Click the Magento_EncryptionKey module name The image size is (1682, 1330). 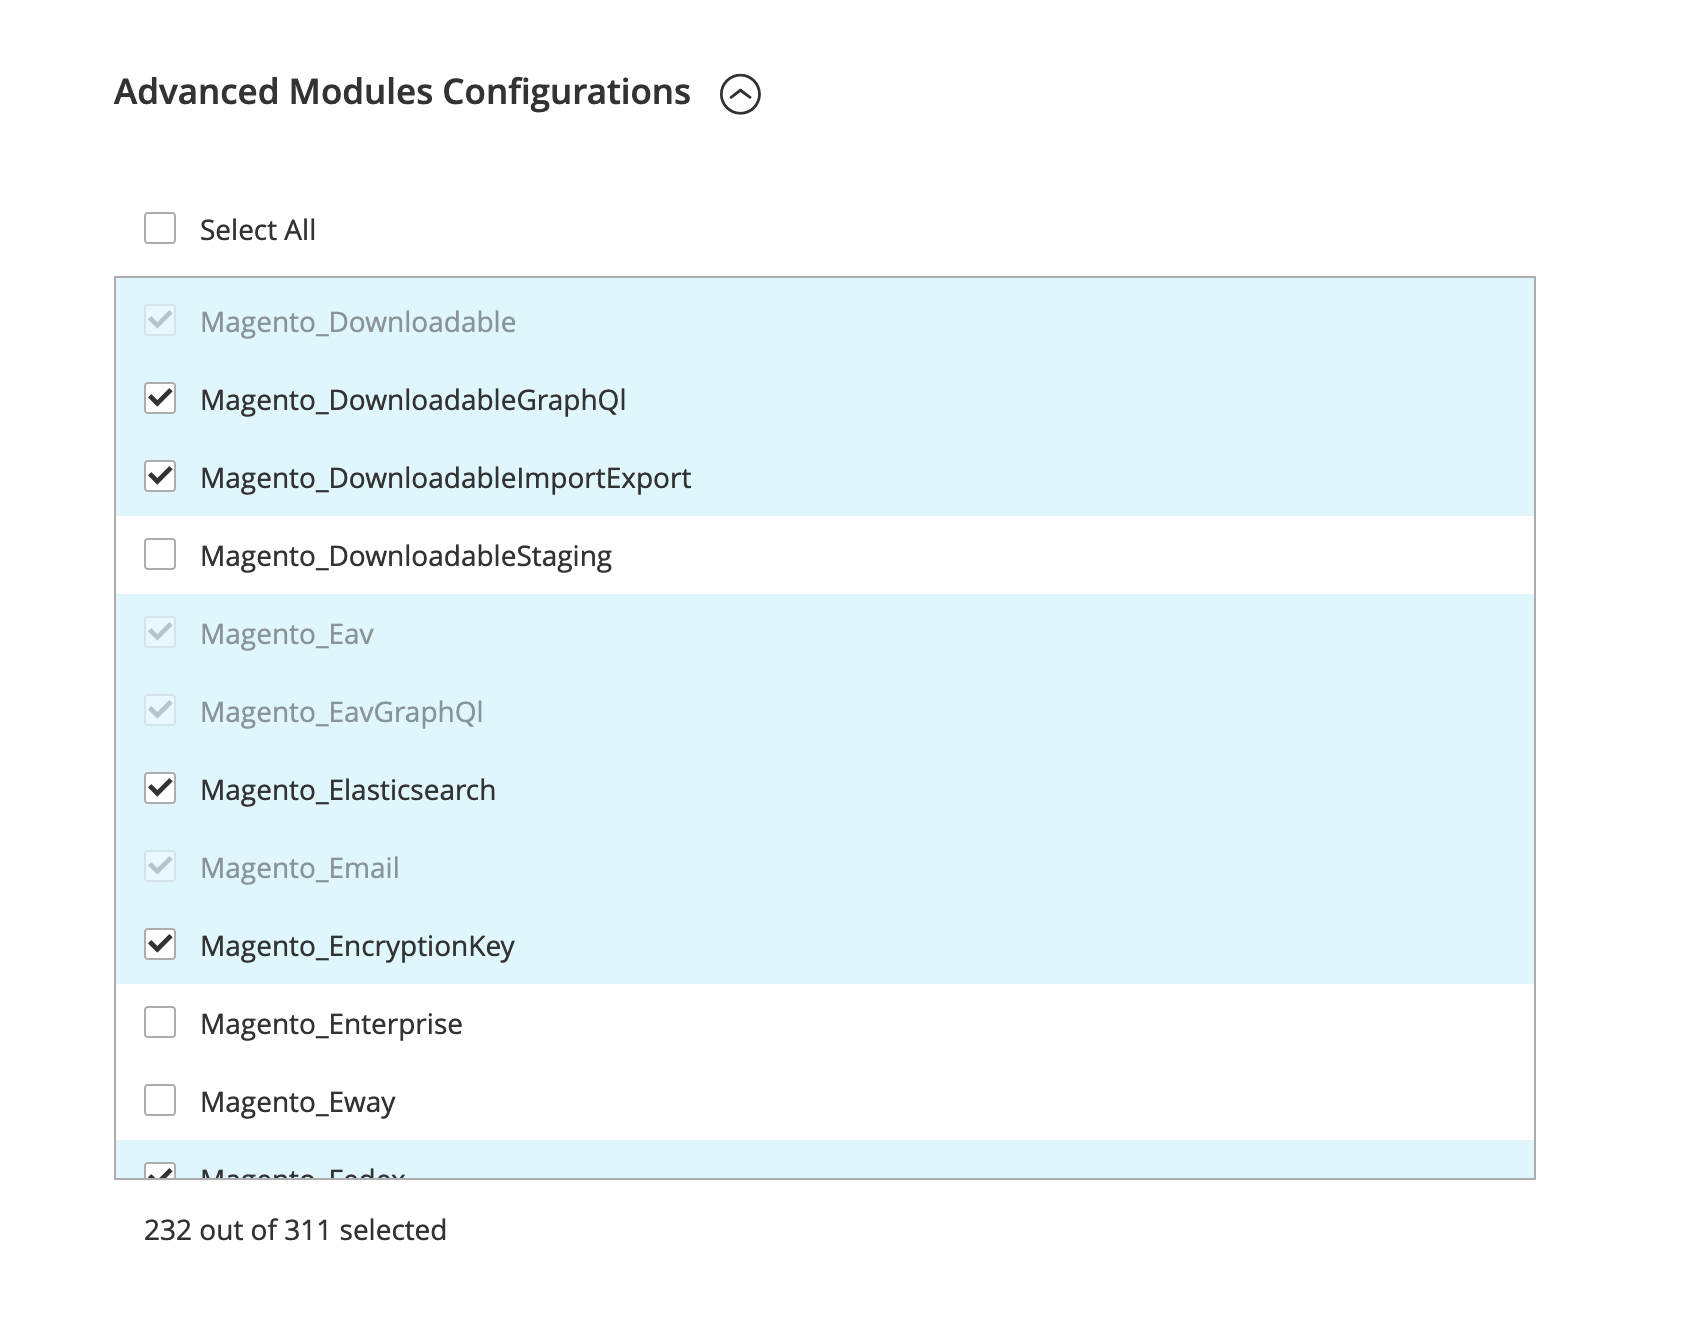point(357,946)
